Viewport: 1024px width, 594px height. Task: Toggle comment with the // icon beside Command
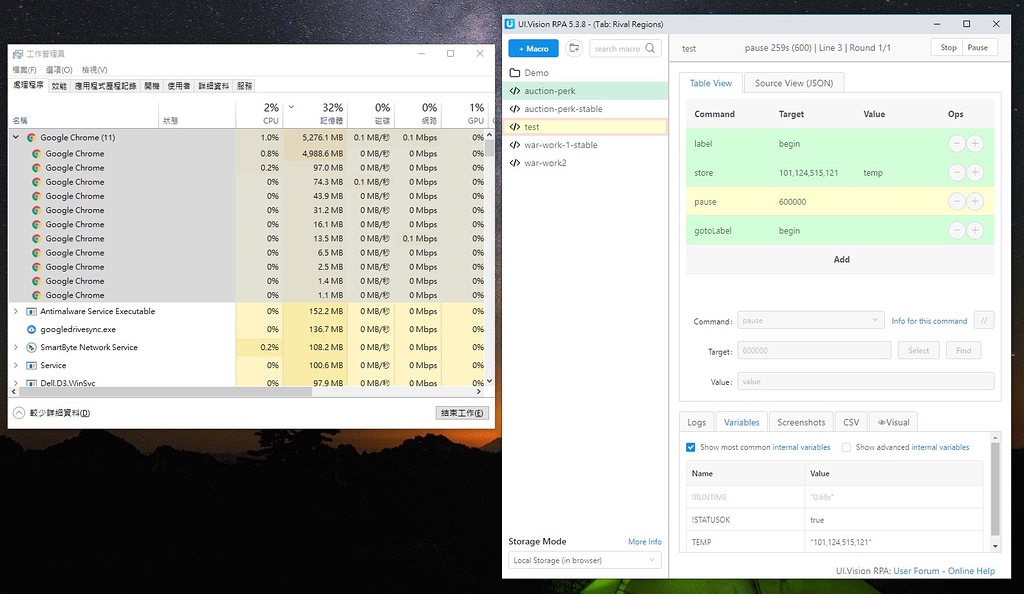click(x=984, y=320)
